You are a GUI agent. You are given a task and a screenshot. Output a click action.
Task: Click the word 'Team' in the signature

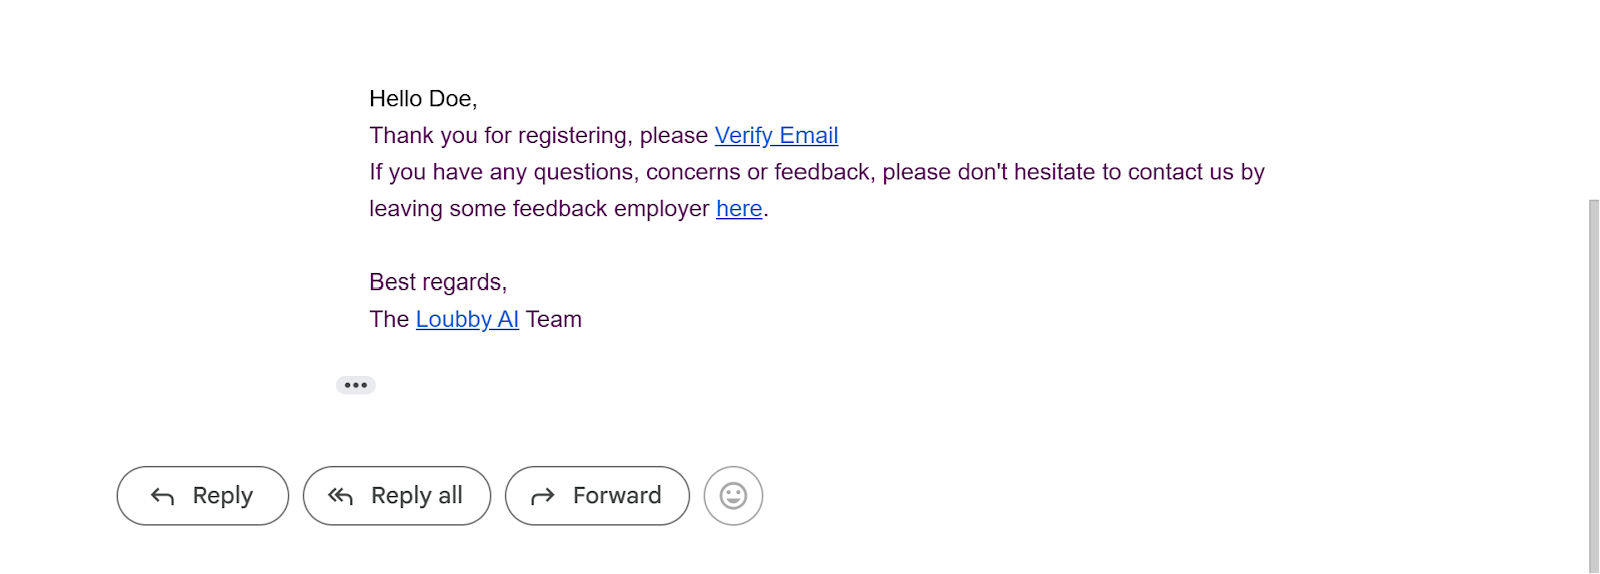click(x=554, y=319)
